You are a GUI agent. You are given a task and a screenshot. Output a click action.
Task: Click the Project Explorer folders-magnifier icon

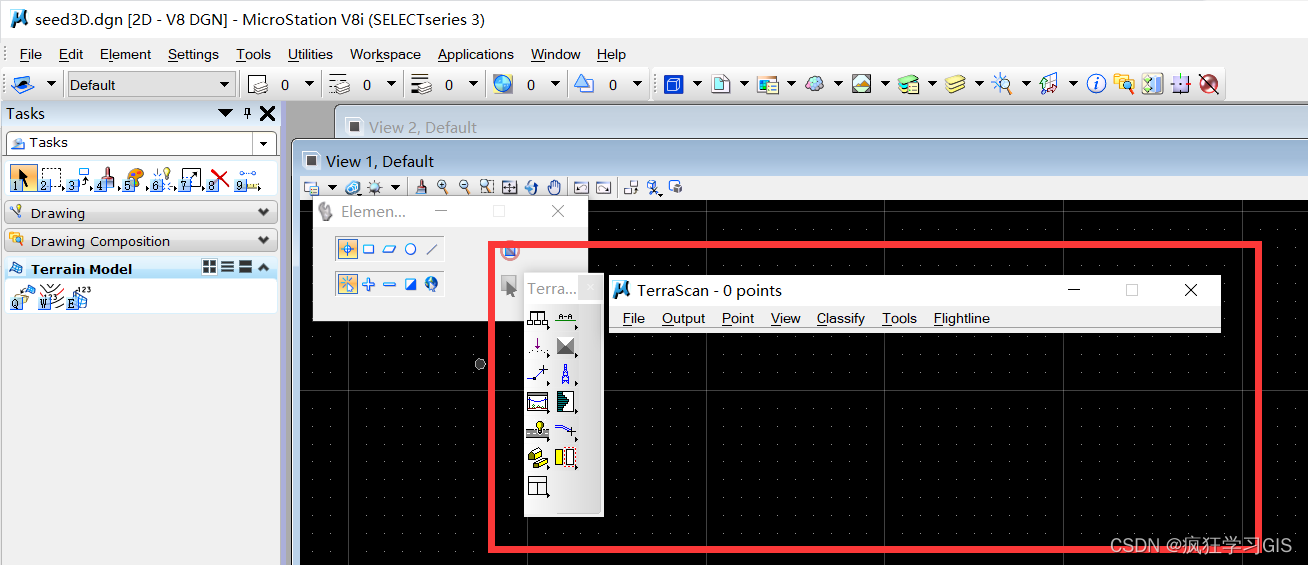coord(1124,85)
